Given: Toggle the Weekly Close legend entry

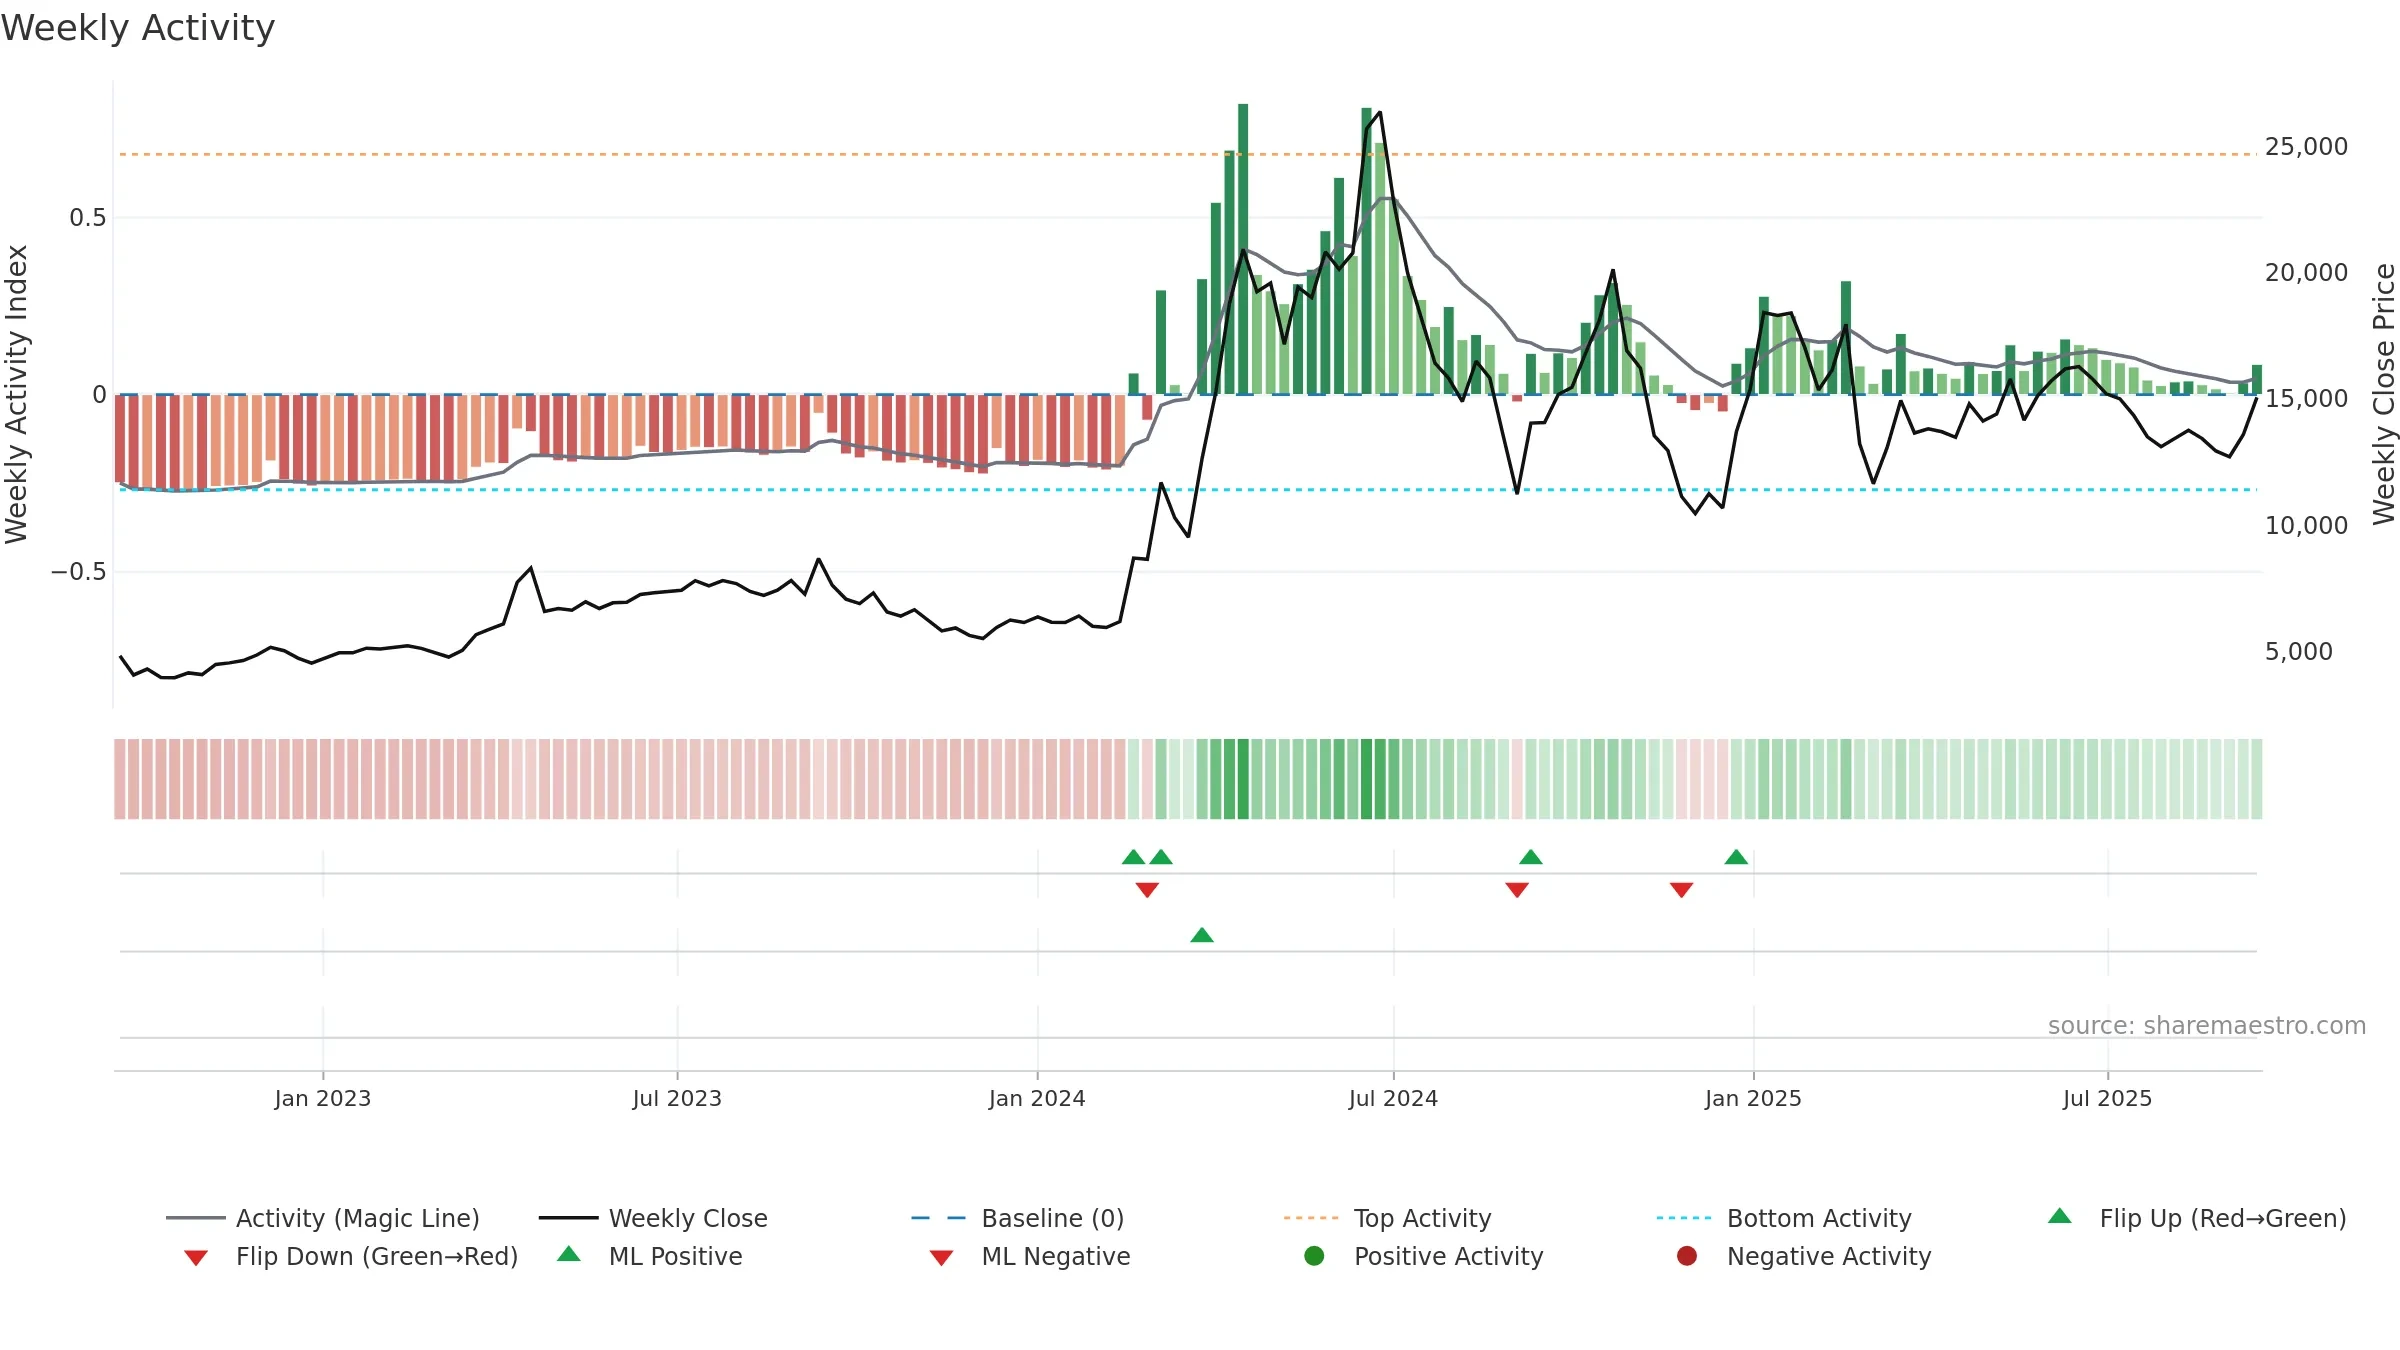Looking at the screenshot, I should (x=653, y=1218).
